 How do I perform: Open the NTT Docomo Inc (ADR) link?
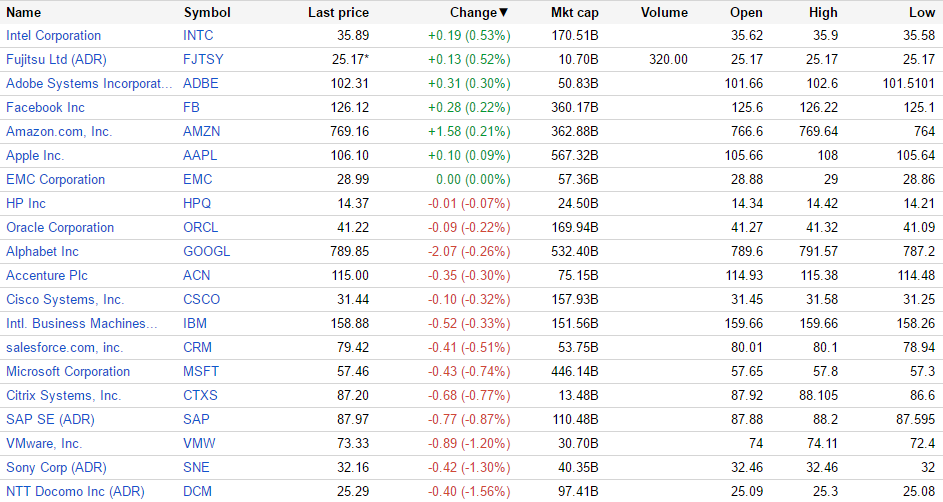click(x=75, y=492)
